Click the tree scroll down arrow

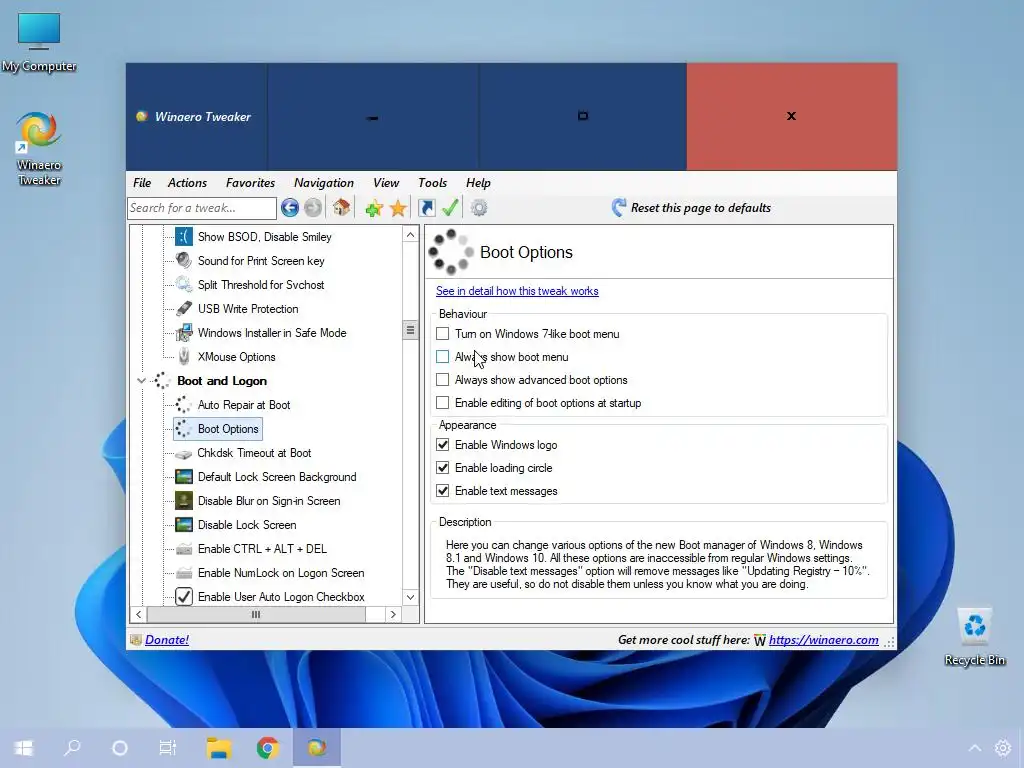point(410,597)
